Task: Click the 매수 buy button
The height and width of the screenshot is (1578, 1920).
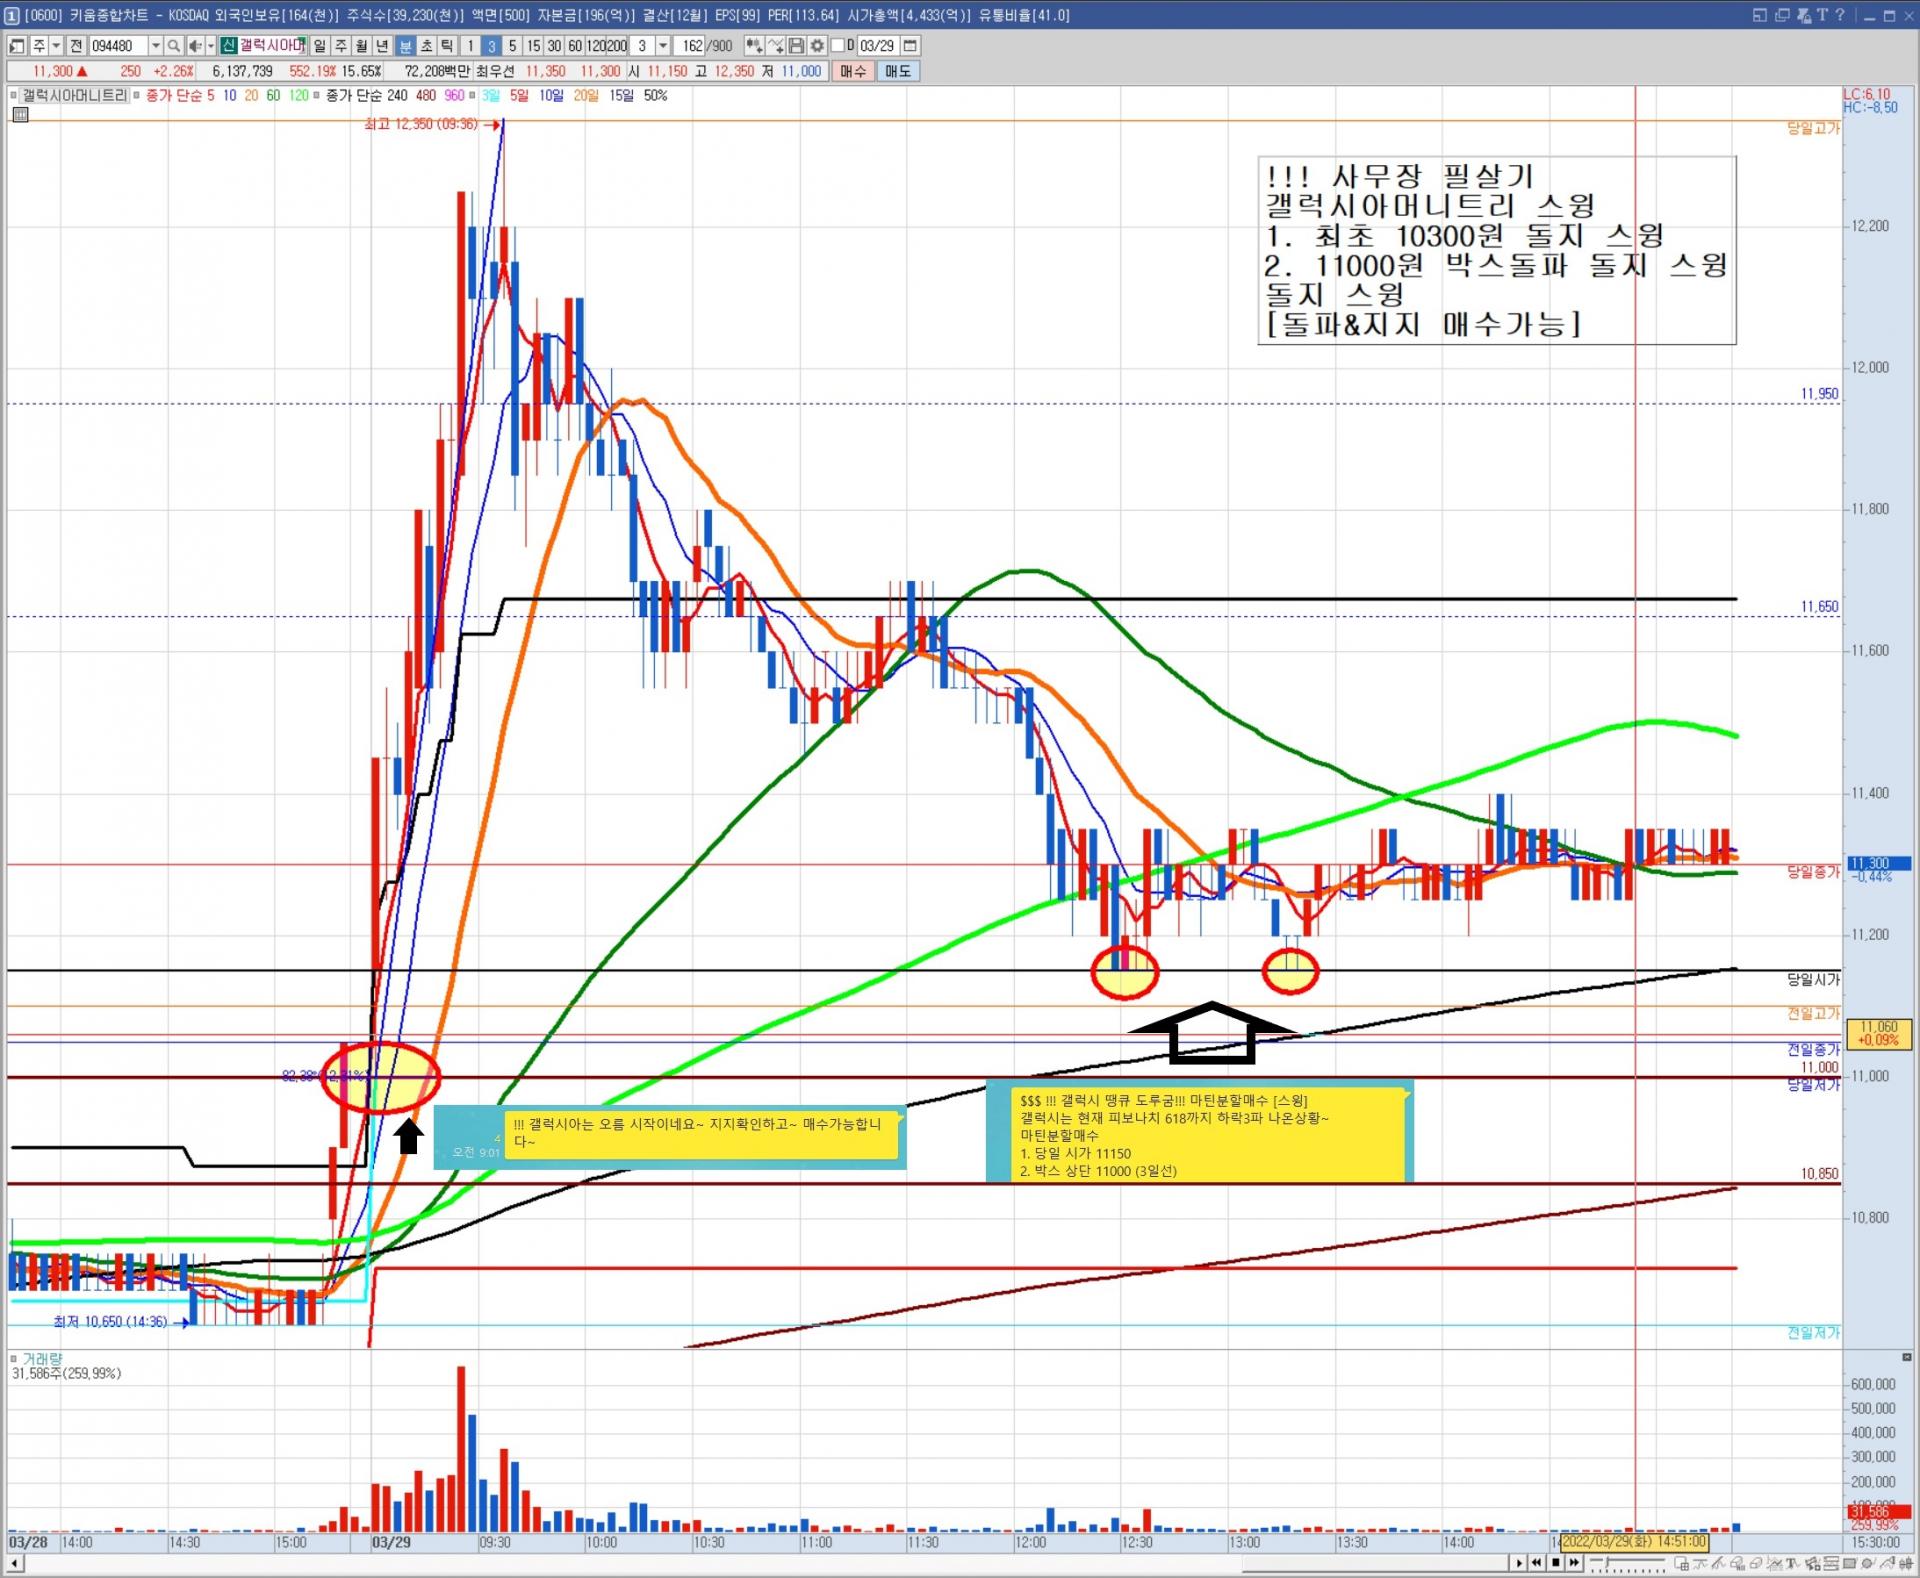Action: (x=853, y=71)
